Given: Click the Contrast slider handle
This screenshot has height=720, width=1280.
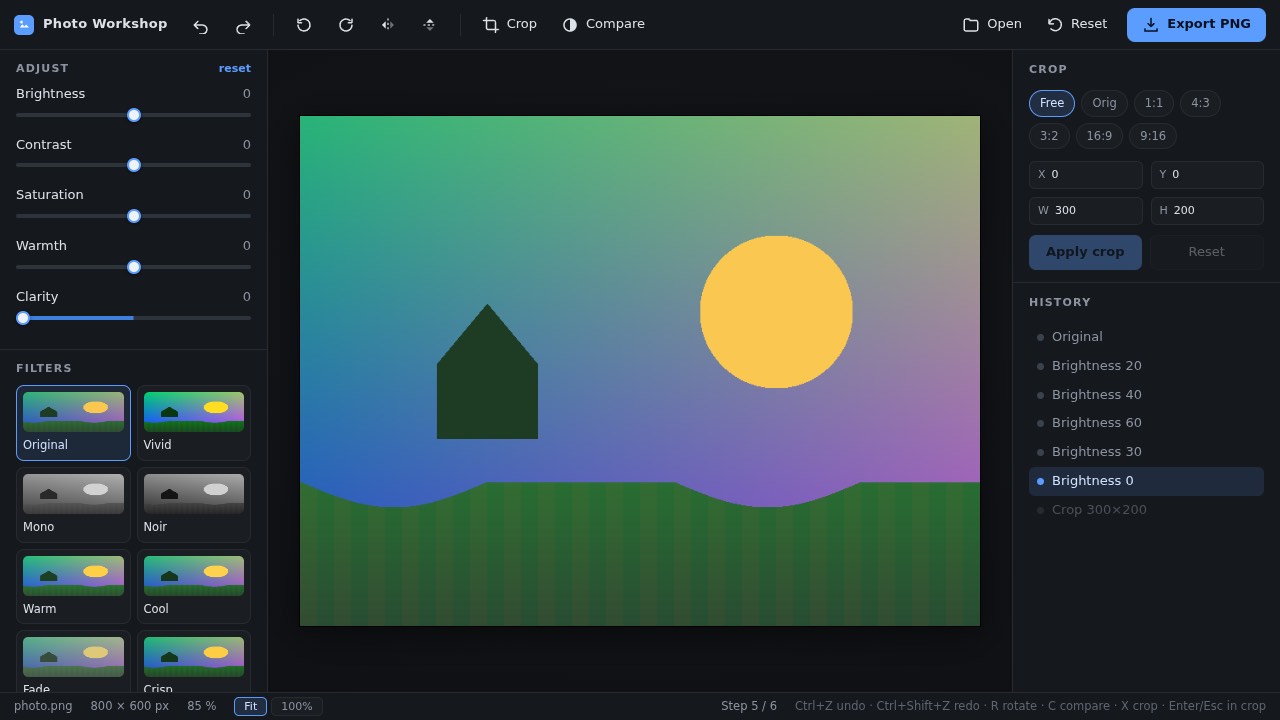Looking at the screenshot, I should (134, 165).
